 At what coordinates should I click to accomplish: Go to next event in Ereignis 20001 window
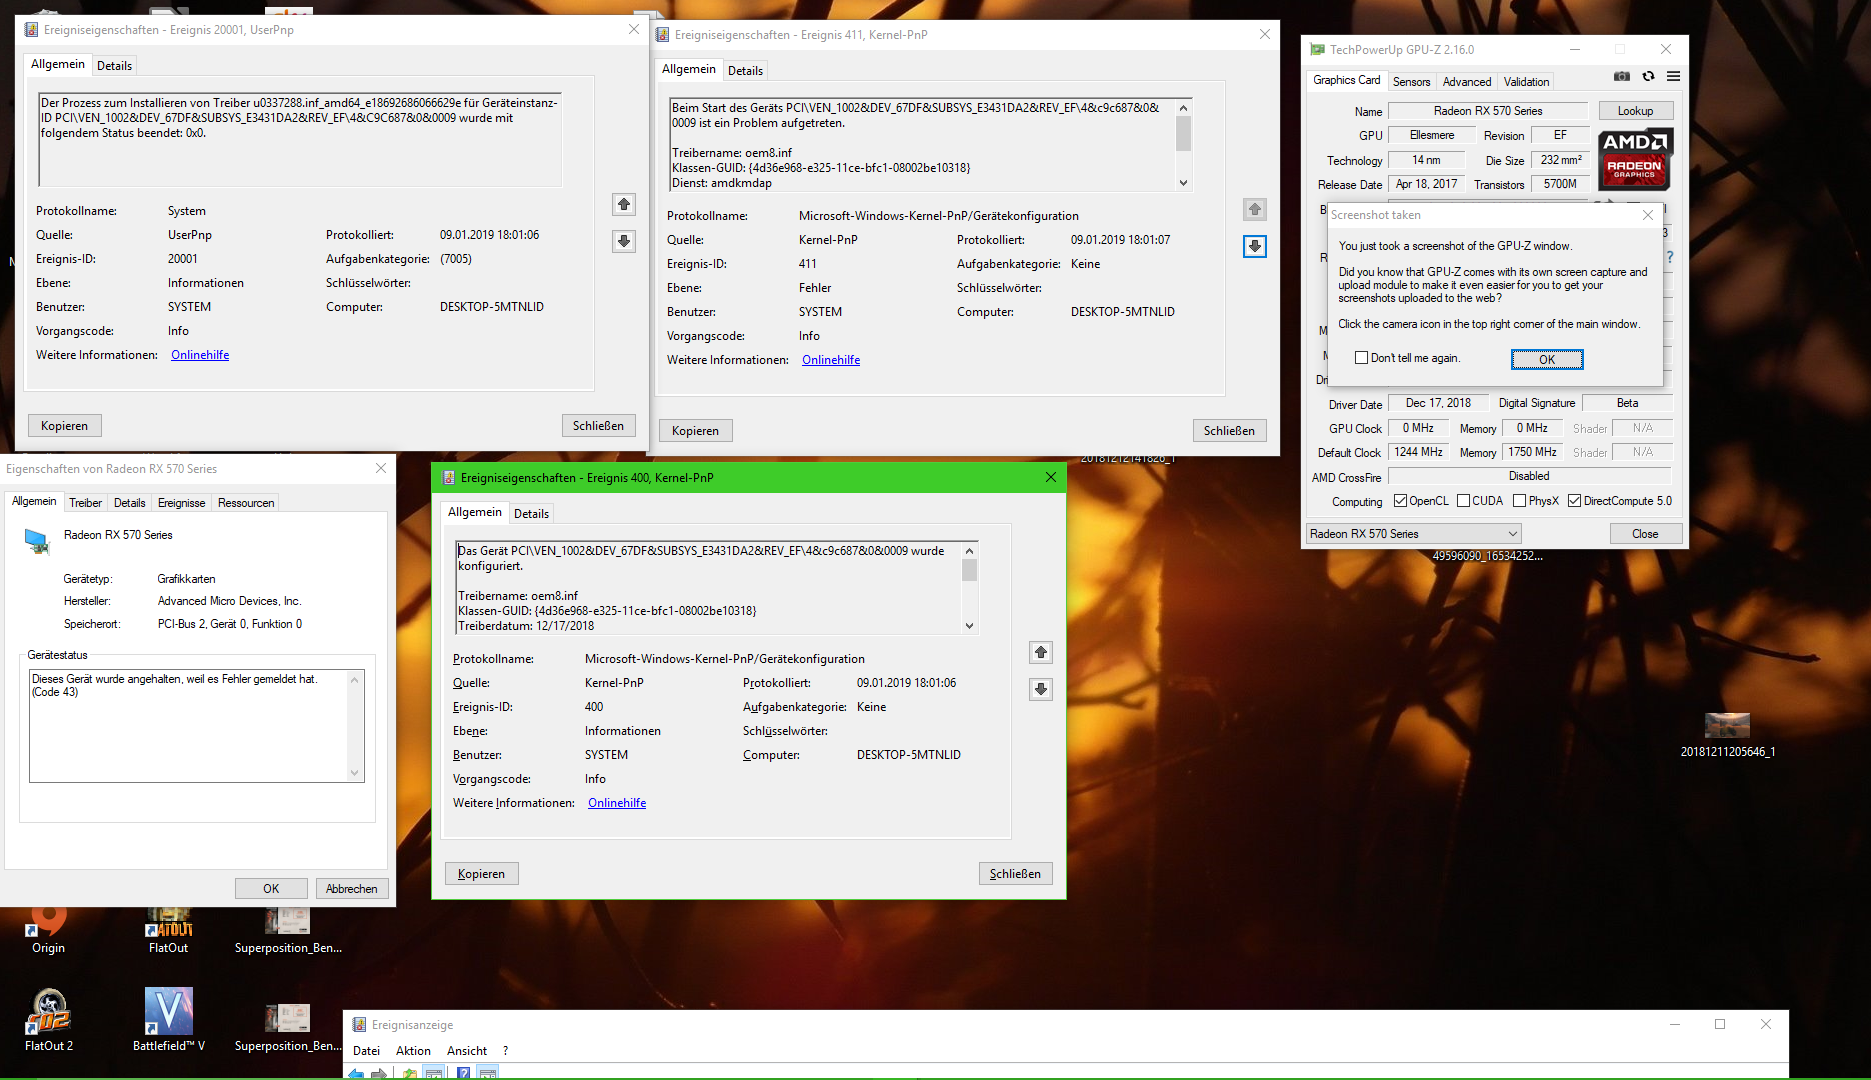624,241
